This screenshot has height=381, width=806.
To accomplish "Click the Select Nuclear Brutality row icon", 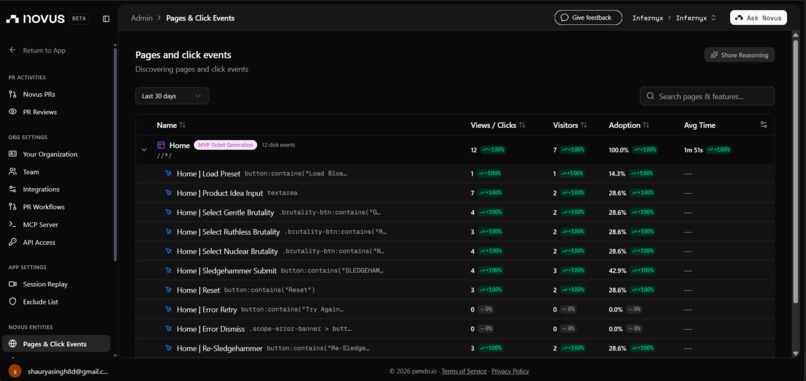I will 169,251.
